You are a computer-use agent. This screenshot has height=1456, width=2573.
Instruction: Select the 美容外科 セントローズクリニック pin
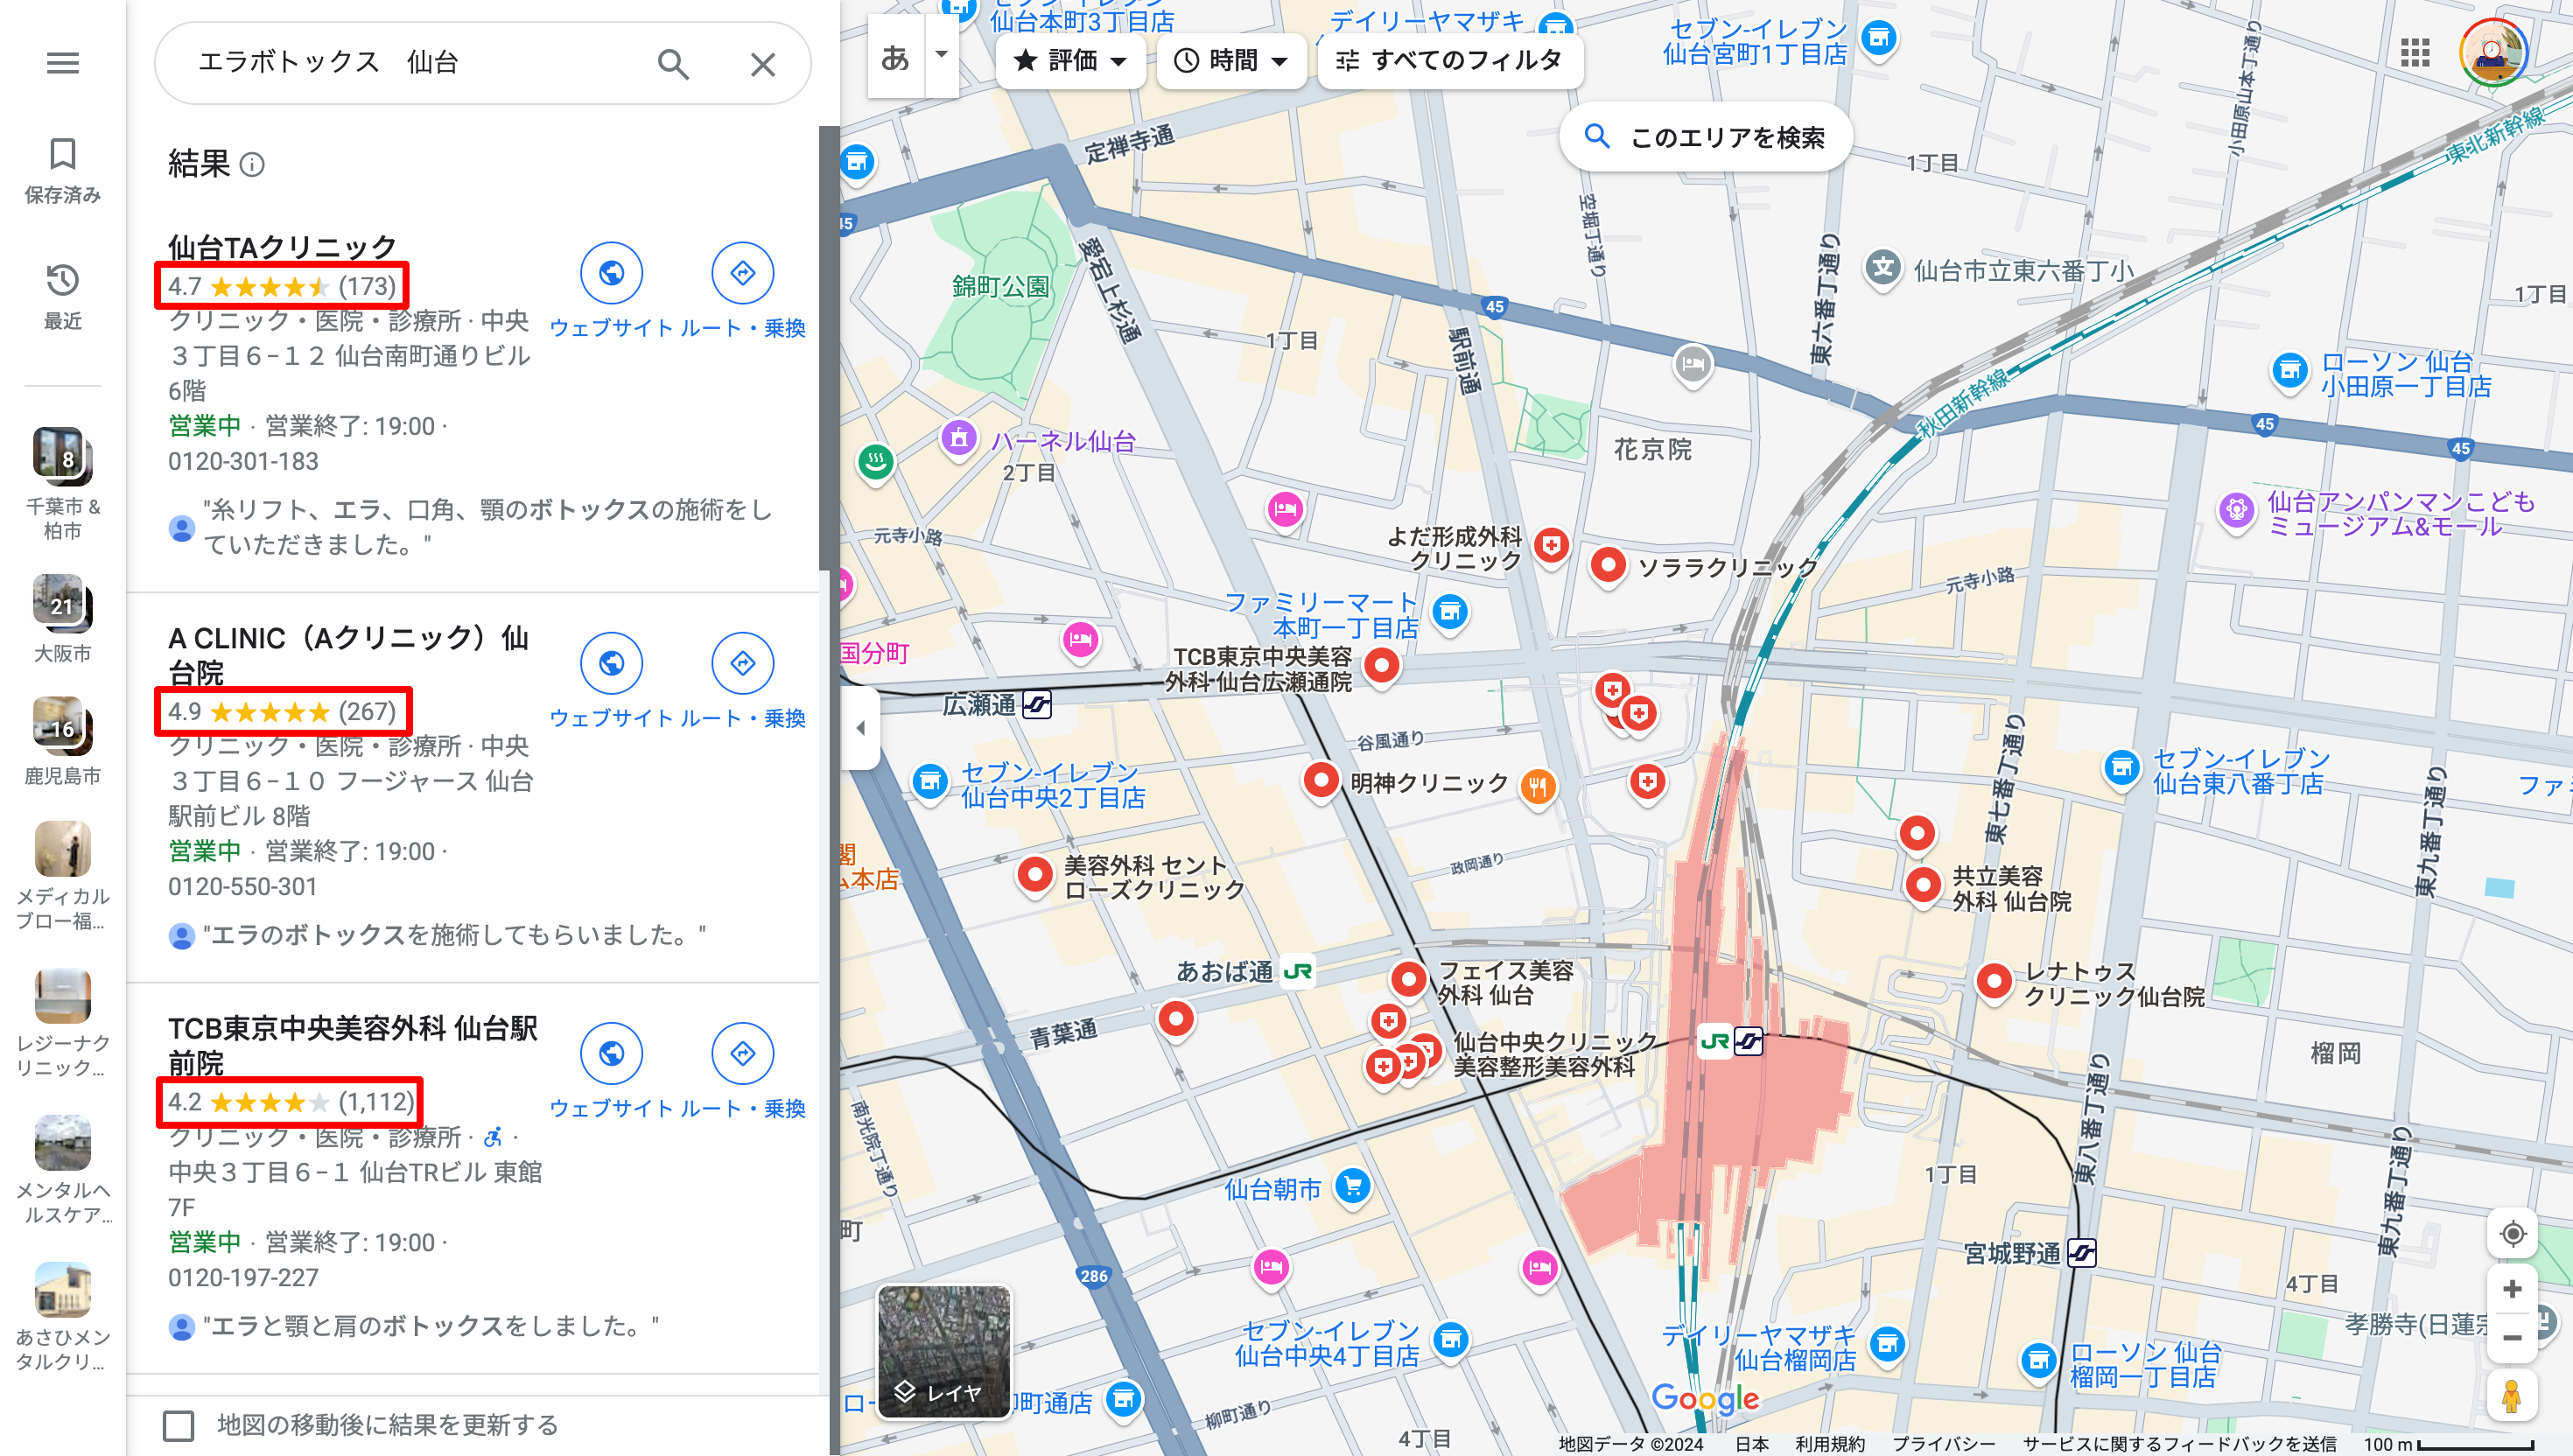tap(1035, 876)
